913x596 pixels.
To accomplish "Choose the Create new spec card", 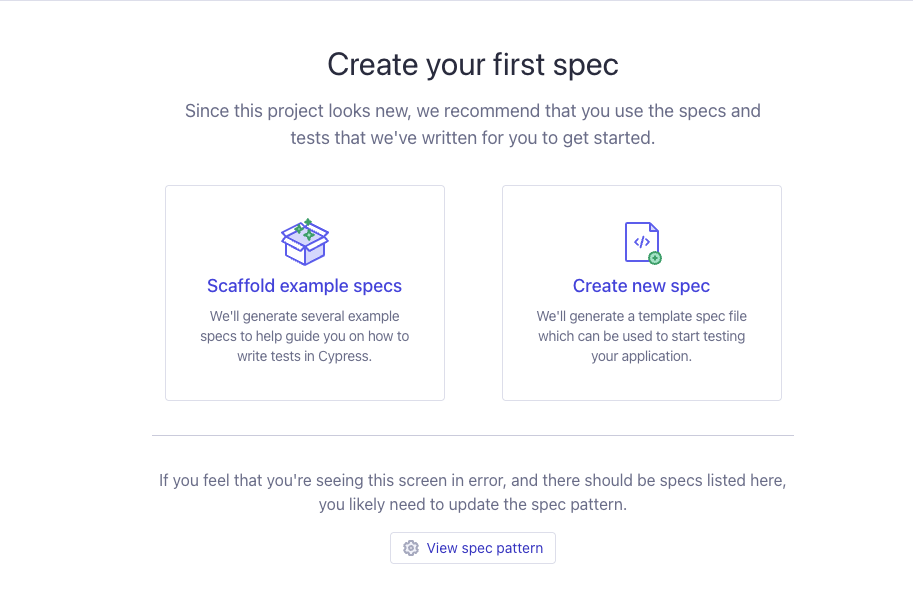I will pyautogui.click(x=641, y=380).
